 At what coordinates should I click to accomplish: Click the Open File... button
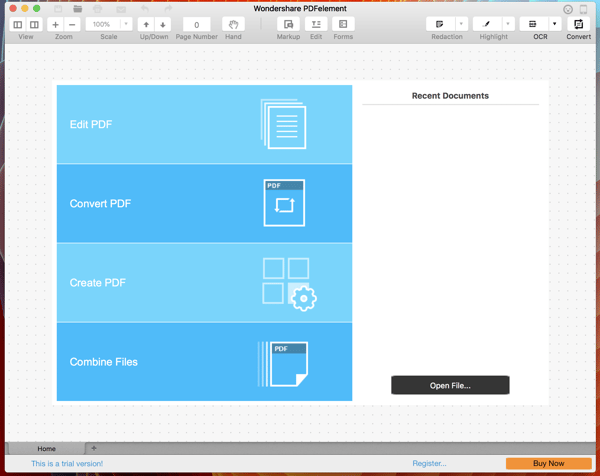(450, 385)
